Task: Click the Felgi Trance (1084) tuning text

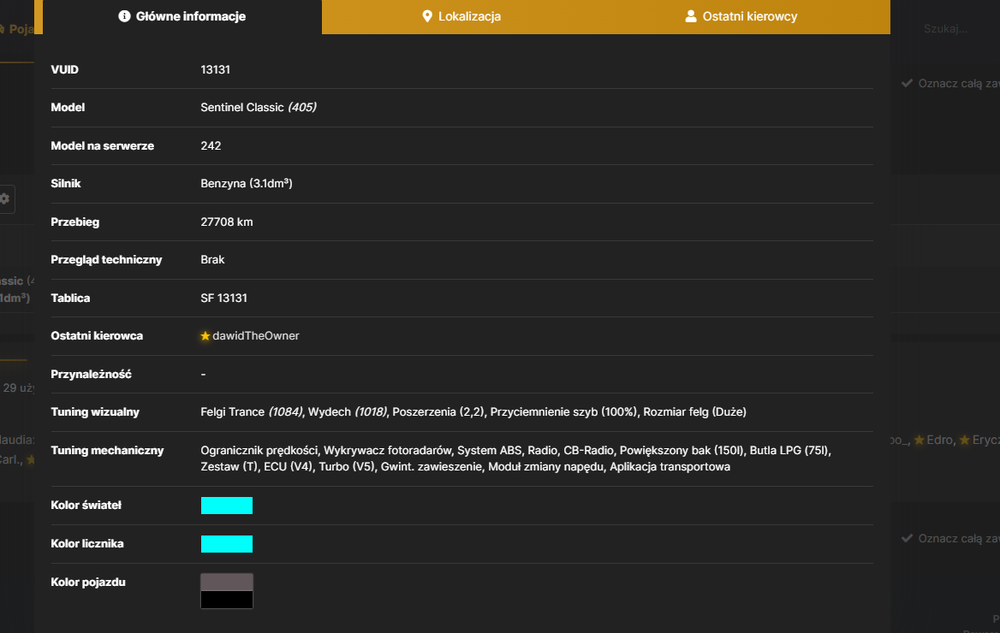Action: pos(251,412)
